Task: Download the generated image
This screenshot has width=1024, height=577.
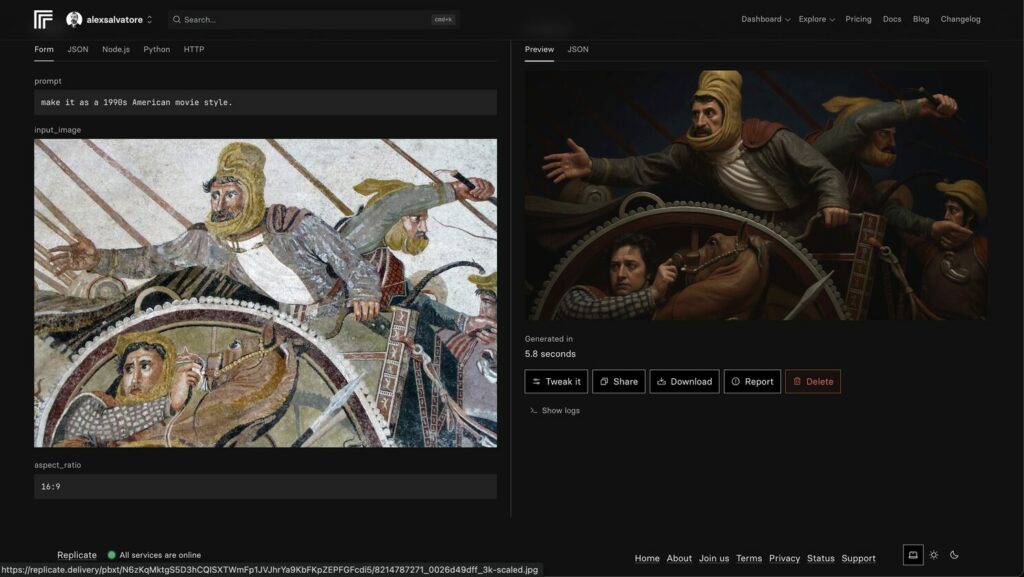Action: pyautogui.click(x=684, y=381)
